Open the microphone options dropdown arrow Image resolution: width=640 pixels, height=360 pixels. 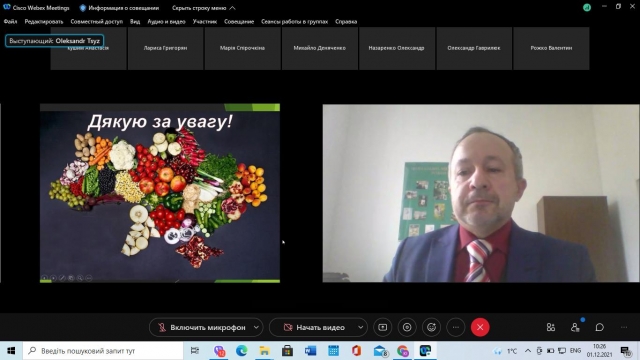coord(256,327)
